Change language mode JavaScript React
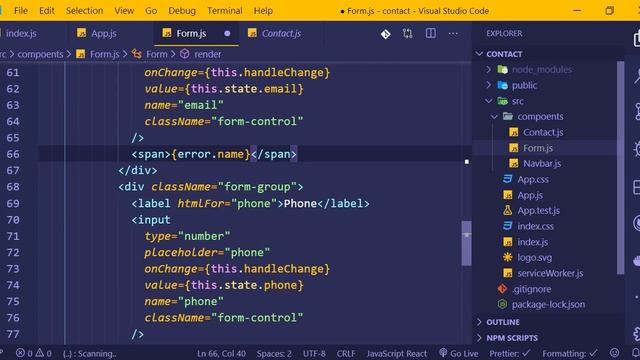The image size is (640, 360). point(396,353)
